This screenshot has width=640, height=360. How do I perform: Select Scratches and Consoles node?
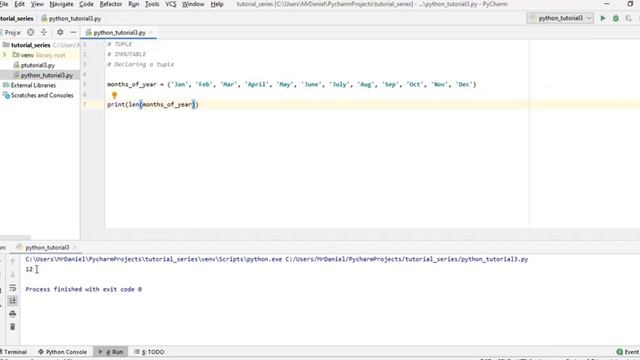pyautogui.click(x=42, y=95)
